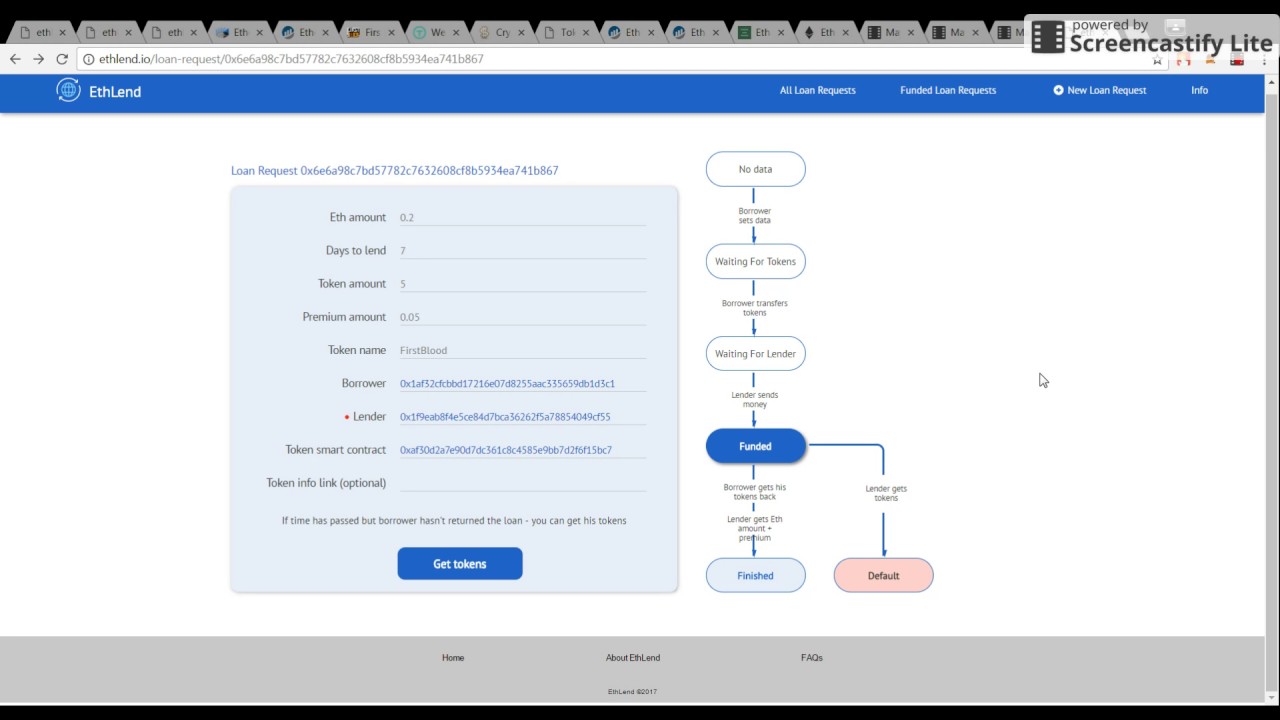This screenshot has height=720, width=1280.
Task: Click the 'Lender sends money' step text
Action: pyautogui.click(x=755, y=400)
